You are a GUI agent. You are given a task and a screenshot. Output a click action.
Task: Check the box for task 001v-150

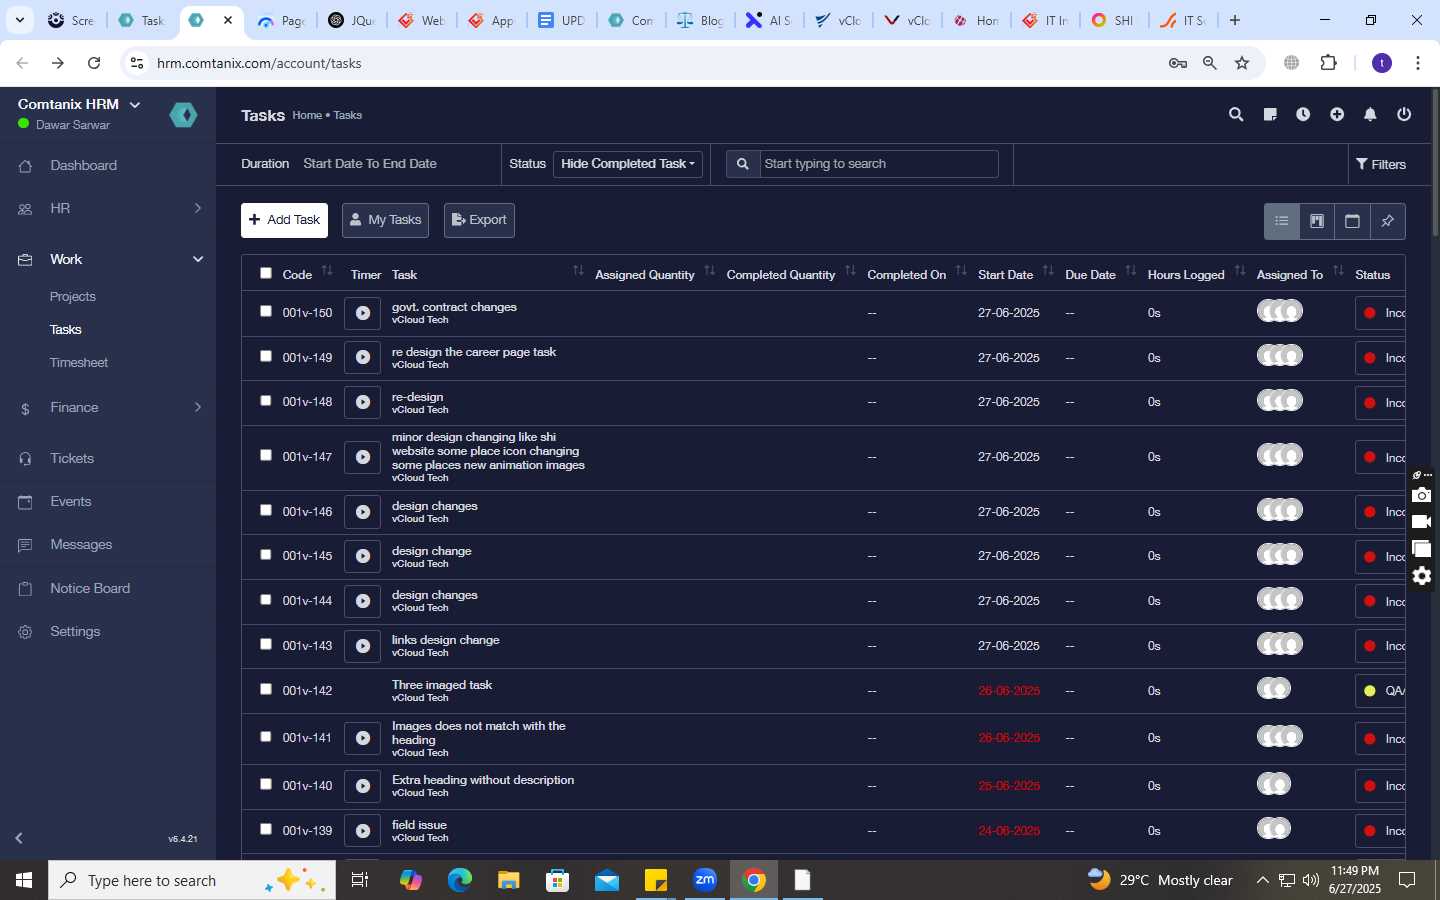point(266,312)
